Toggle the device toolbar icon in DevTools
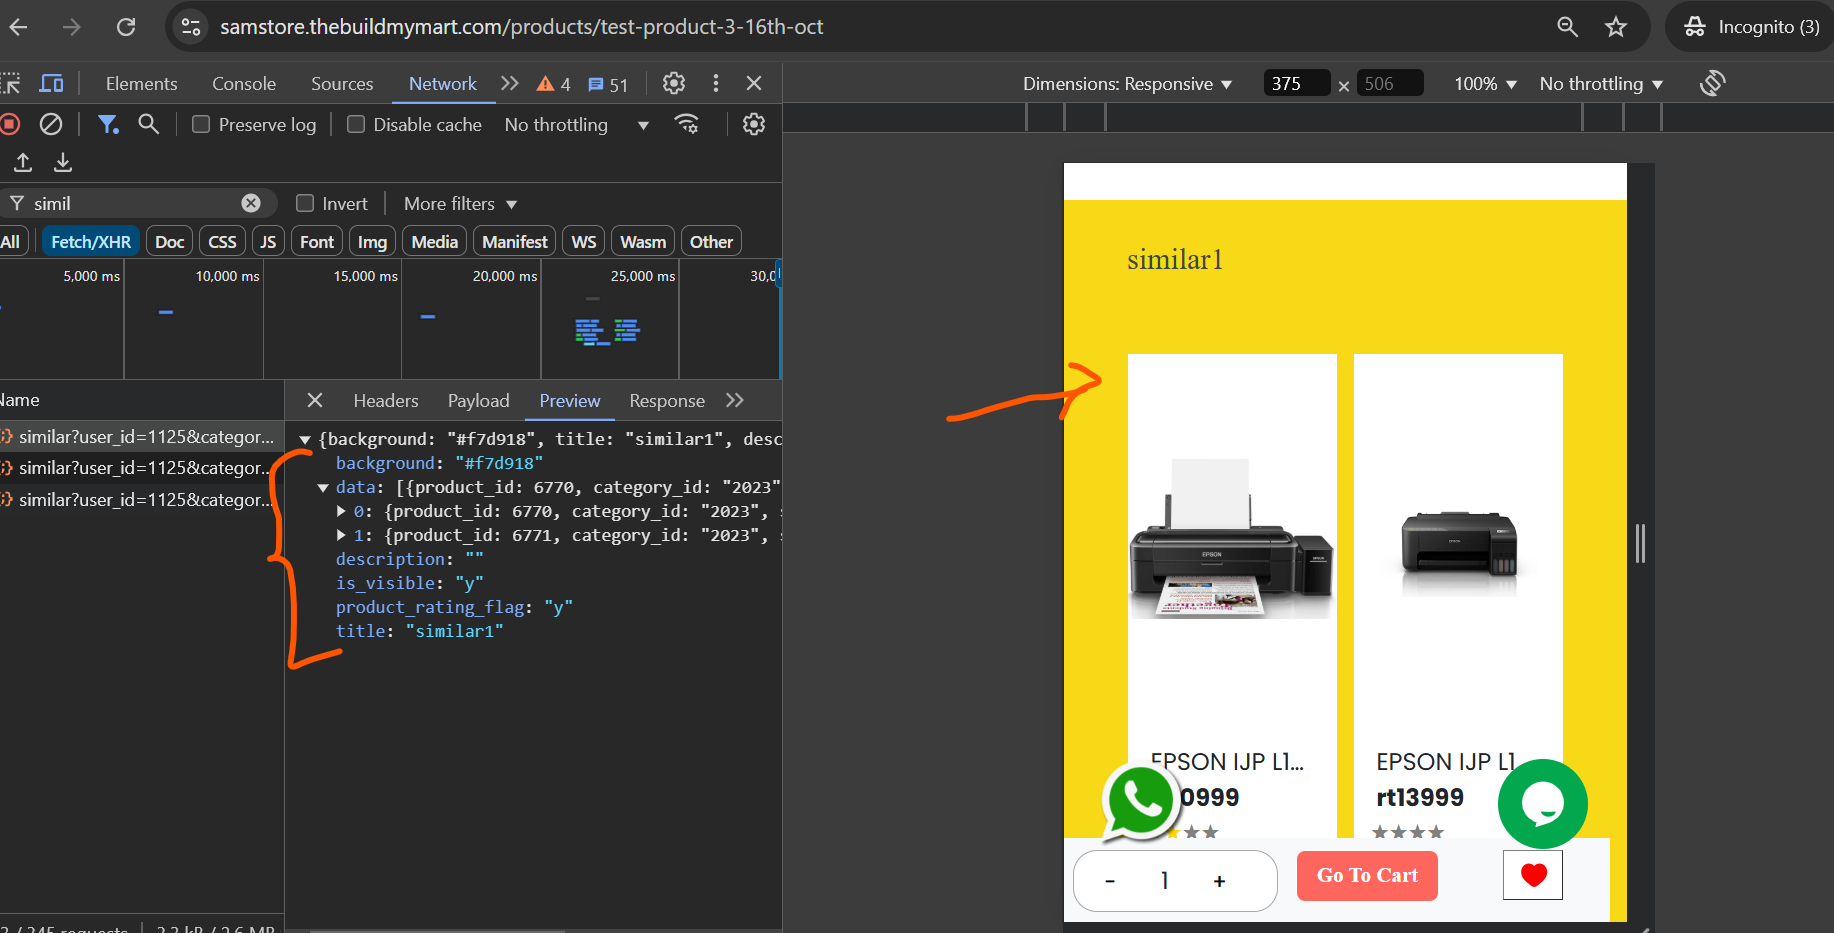 click(51, 83)
